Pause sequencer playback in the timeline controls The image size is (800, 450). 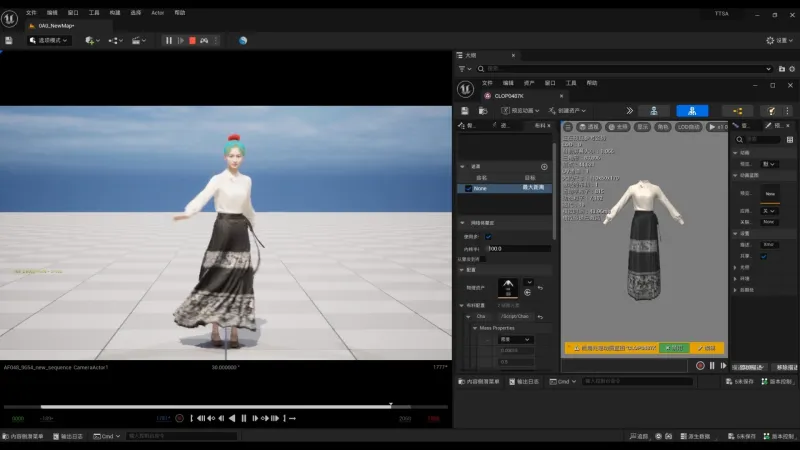(243, 418)
